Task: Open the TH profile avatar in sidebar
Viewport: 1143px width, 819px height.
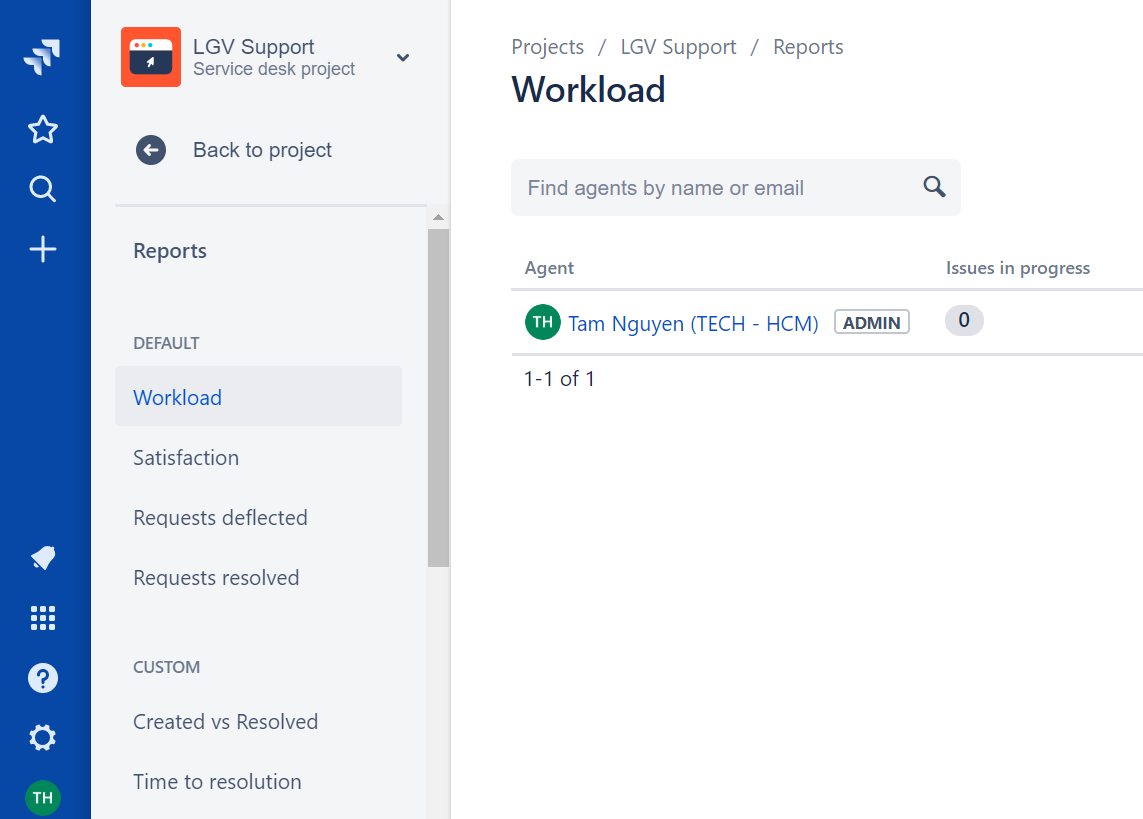Action: [42, 797]
